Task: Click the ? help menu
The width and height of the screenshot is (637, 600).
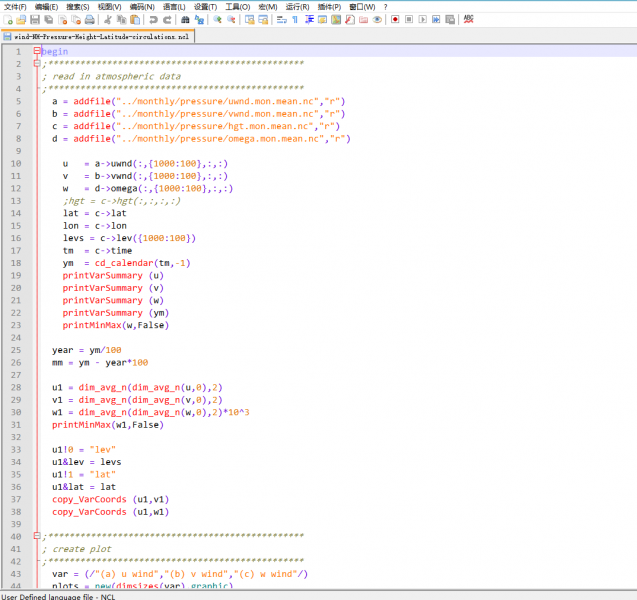Action: (385, 6)
